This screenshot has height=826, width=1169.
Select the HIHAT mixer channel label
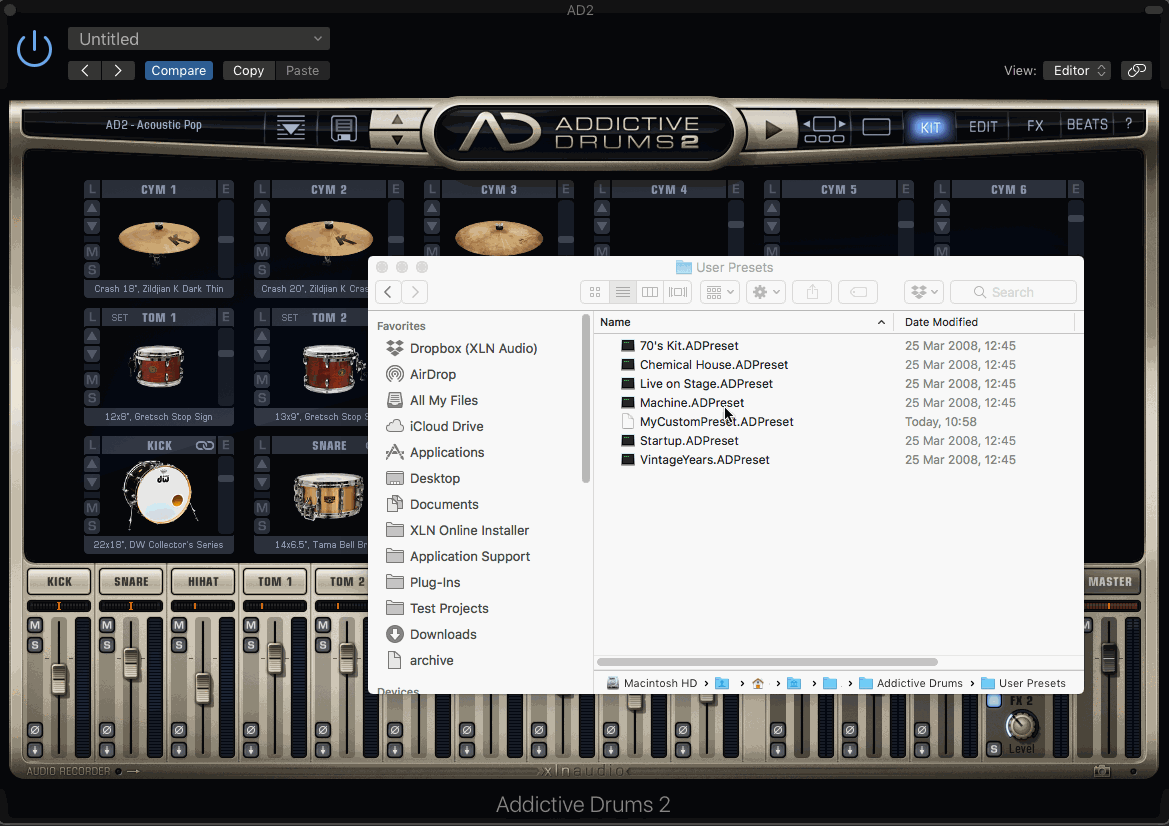[203, 581]
